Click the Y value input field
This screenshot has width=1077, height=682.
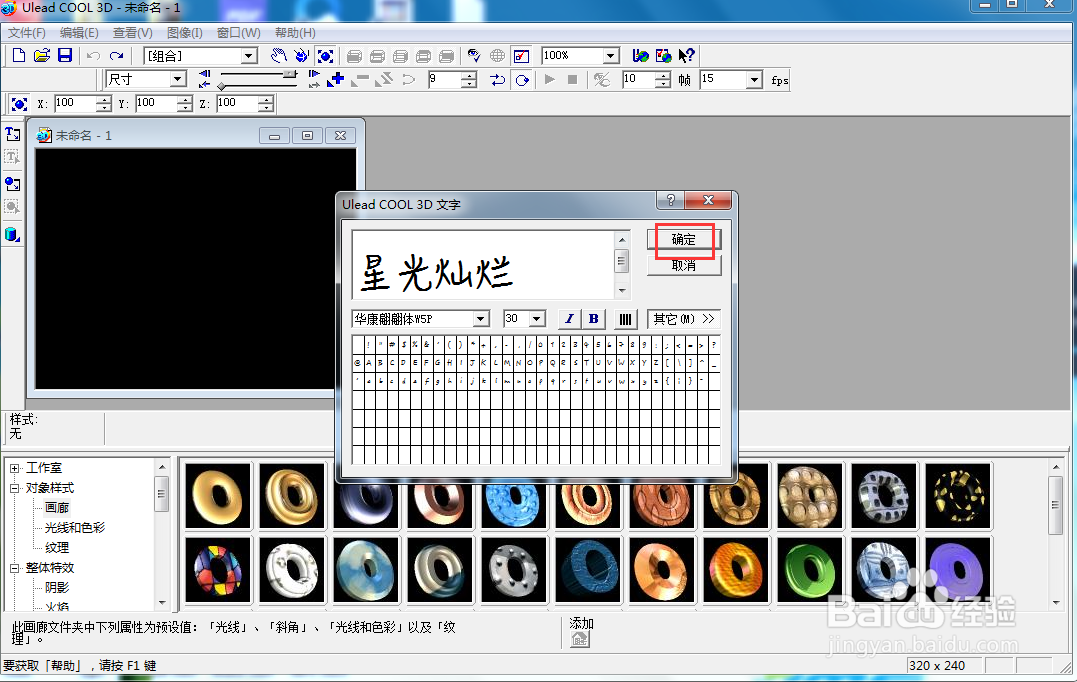coord(155,104)
